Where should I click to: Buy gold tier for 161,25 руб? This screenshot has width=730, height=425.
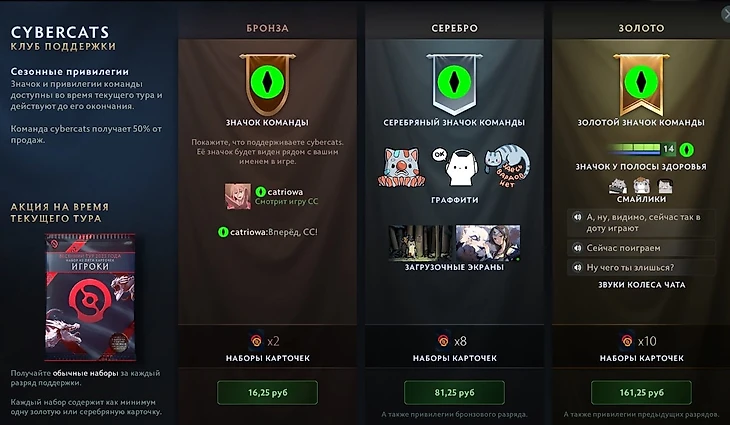(x=642, y=393)
